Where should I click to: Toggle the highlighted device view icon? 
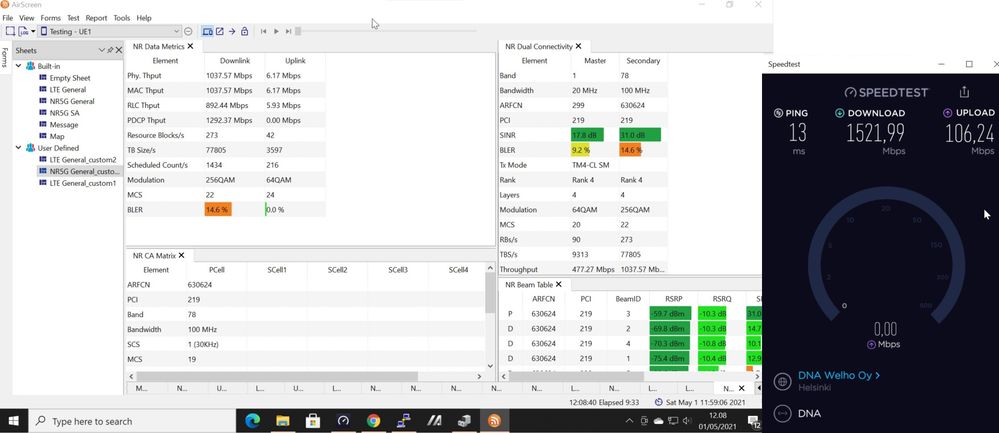tap(208, 31)
